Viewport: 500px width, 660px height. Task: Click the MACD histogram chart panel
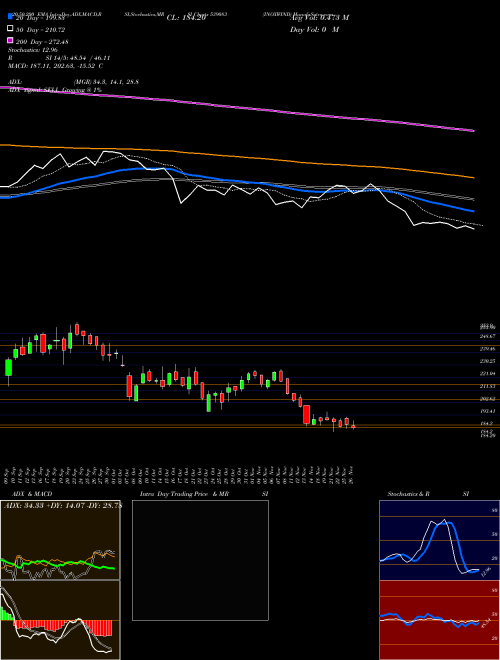pyautogui.click(x=60, y=620)
